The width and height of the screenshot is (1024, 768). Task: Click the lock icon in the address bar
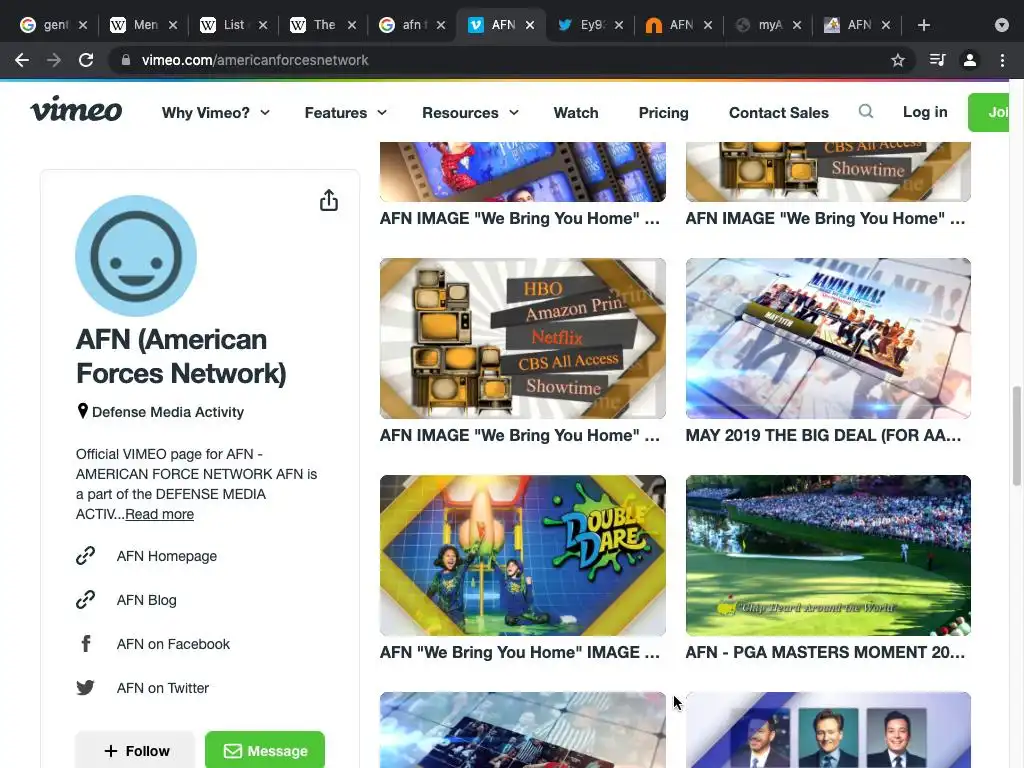pyautogui.click(x=126, y=60)
